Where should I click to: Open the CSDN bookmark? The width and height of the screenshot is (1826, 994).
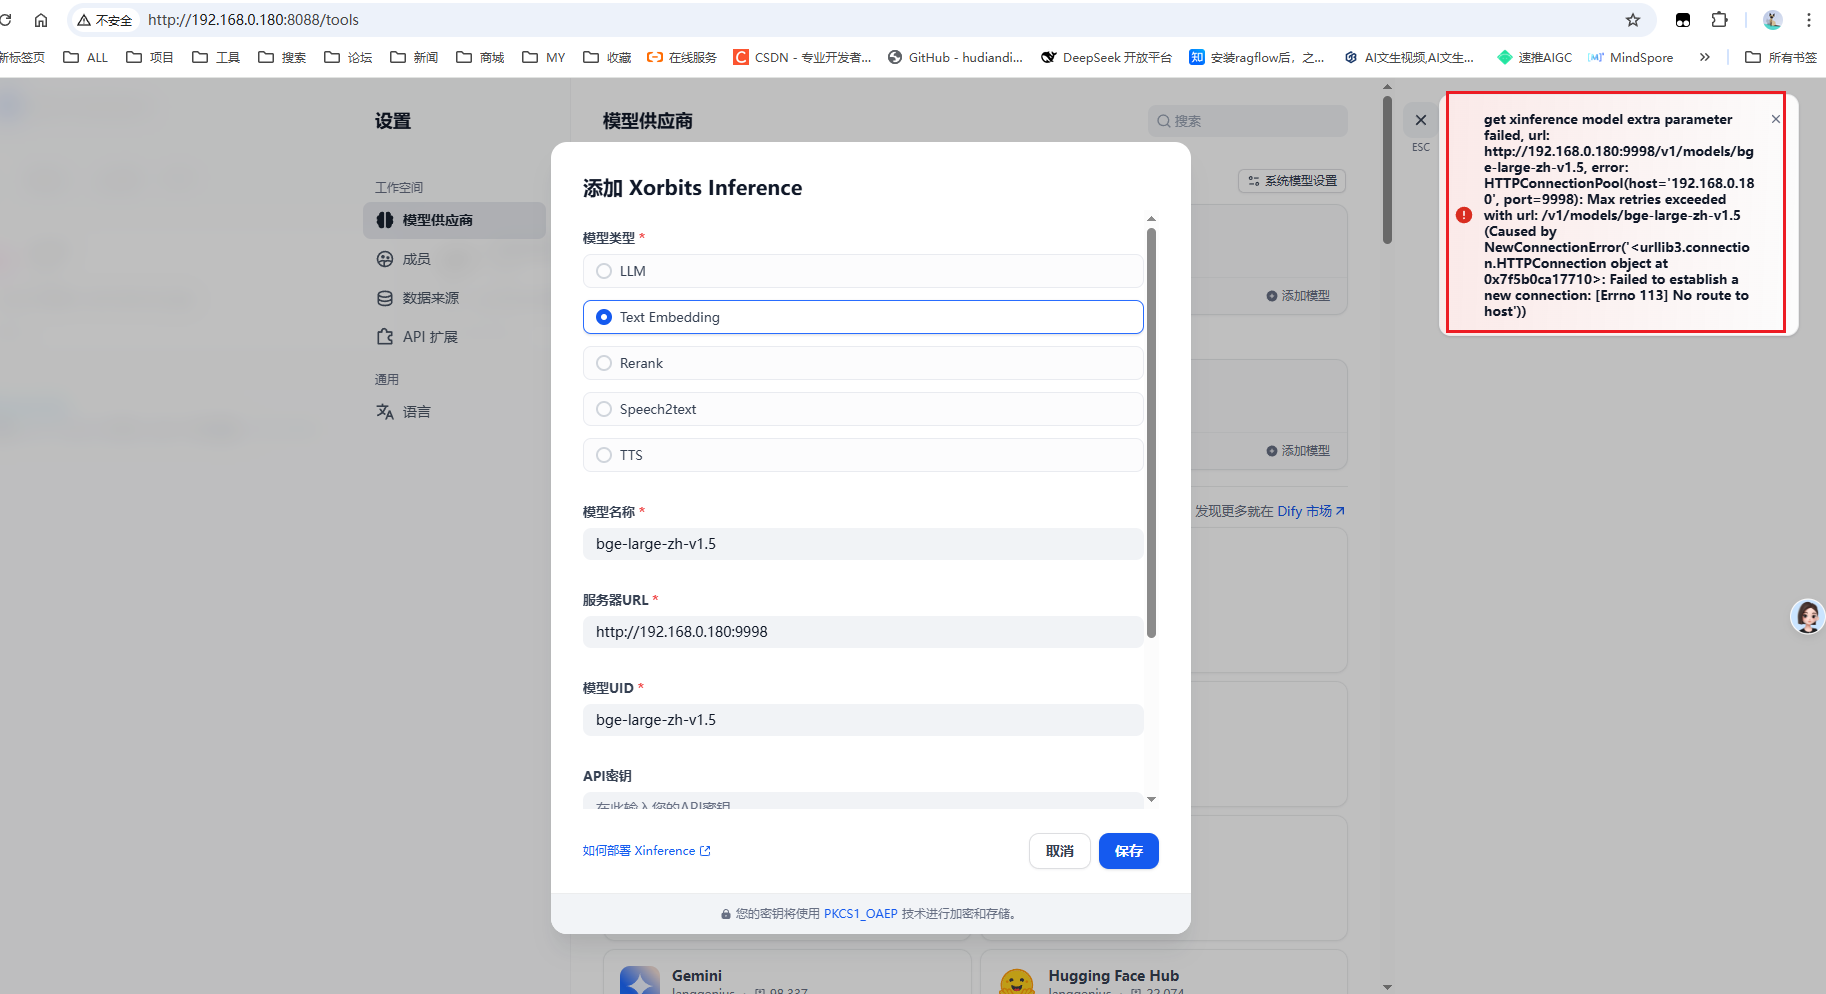(x=802, y=58)
